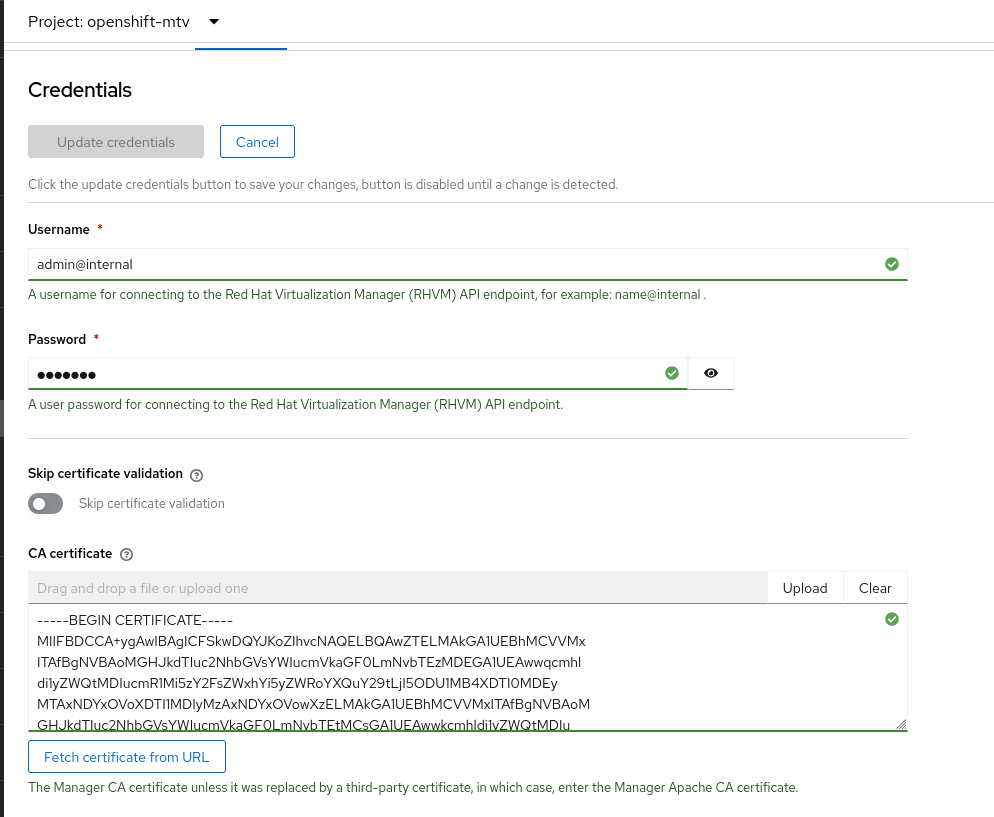The image size is (994, 817).
Task: Click into the Username input field
Action: tap(450, 264)
